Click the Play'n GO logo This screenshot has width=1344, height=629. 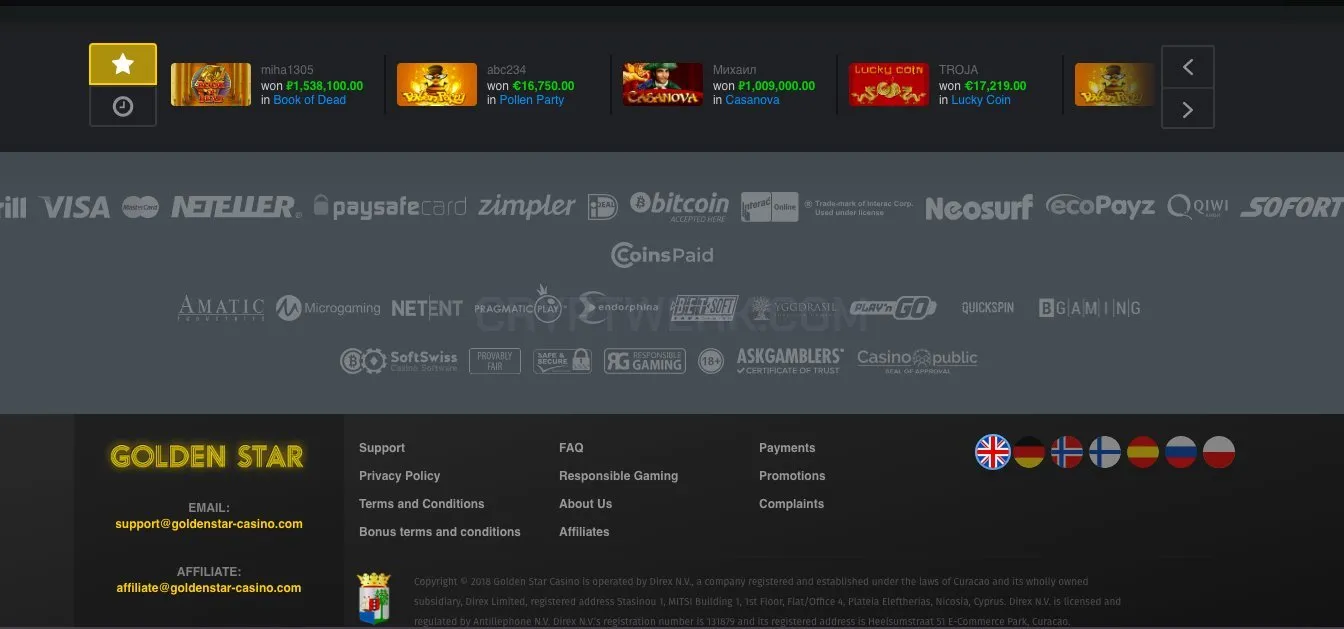[x=893, y=308]
